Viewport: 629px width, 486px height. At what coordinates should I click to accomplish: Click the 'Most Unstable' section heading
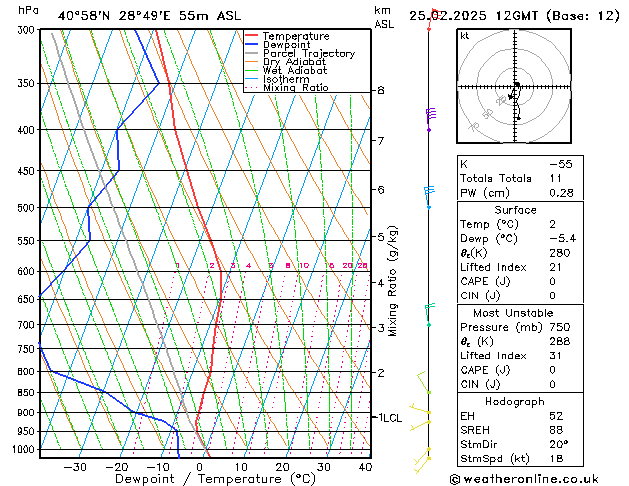coord(513,313)
